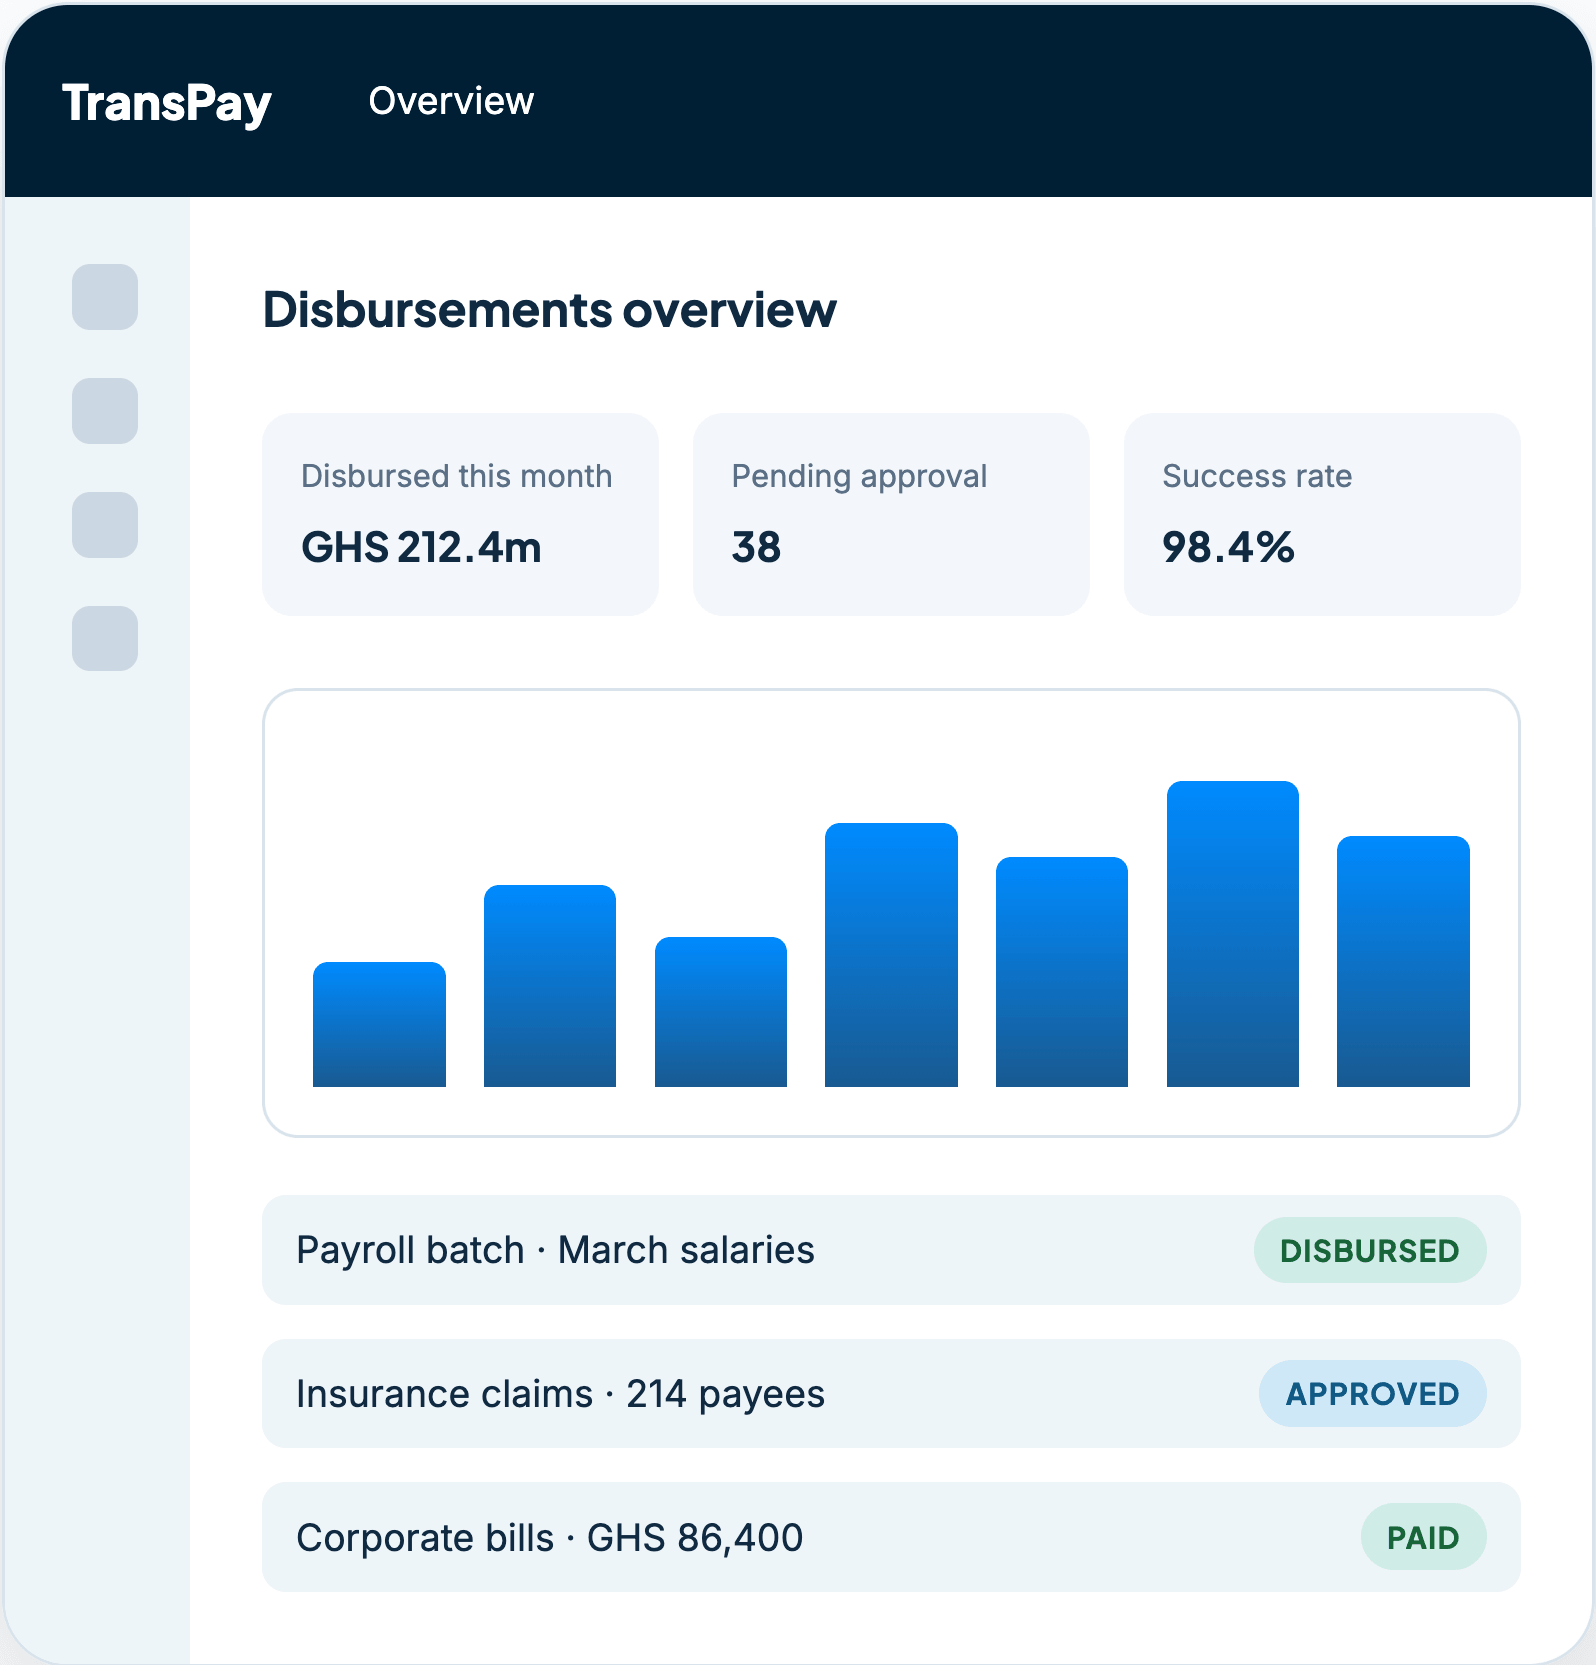
Task: Click the shortest first chart bar
Action: [x=379, y=1024]
